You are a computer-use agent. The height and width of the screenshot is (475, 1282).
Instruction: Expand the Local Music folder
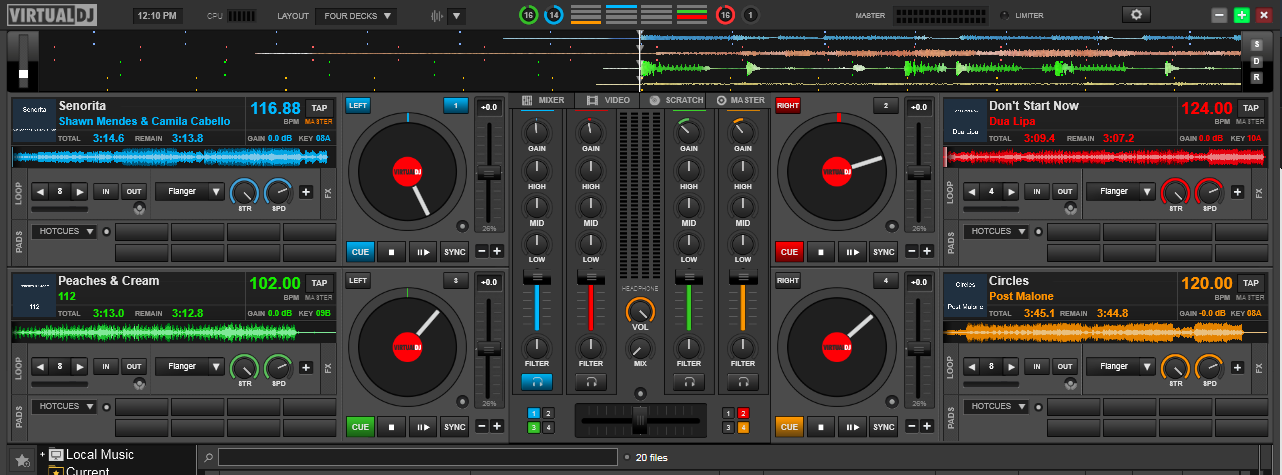click(43, 454)
